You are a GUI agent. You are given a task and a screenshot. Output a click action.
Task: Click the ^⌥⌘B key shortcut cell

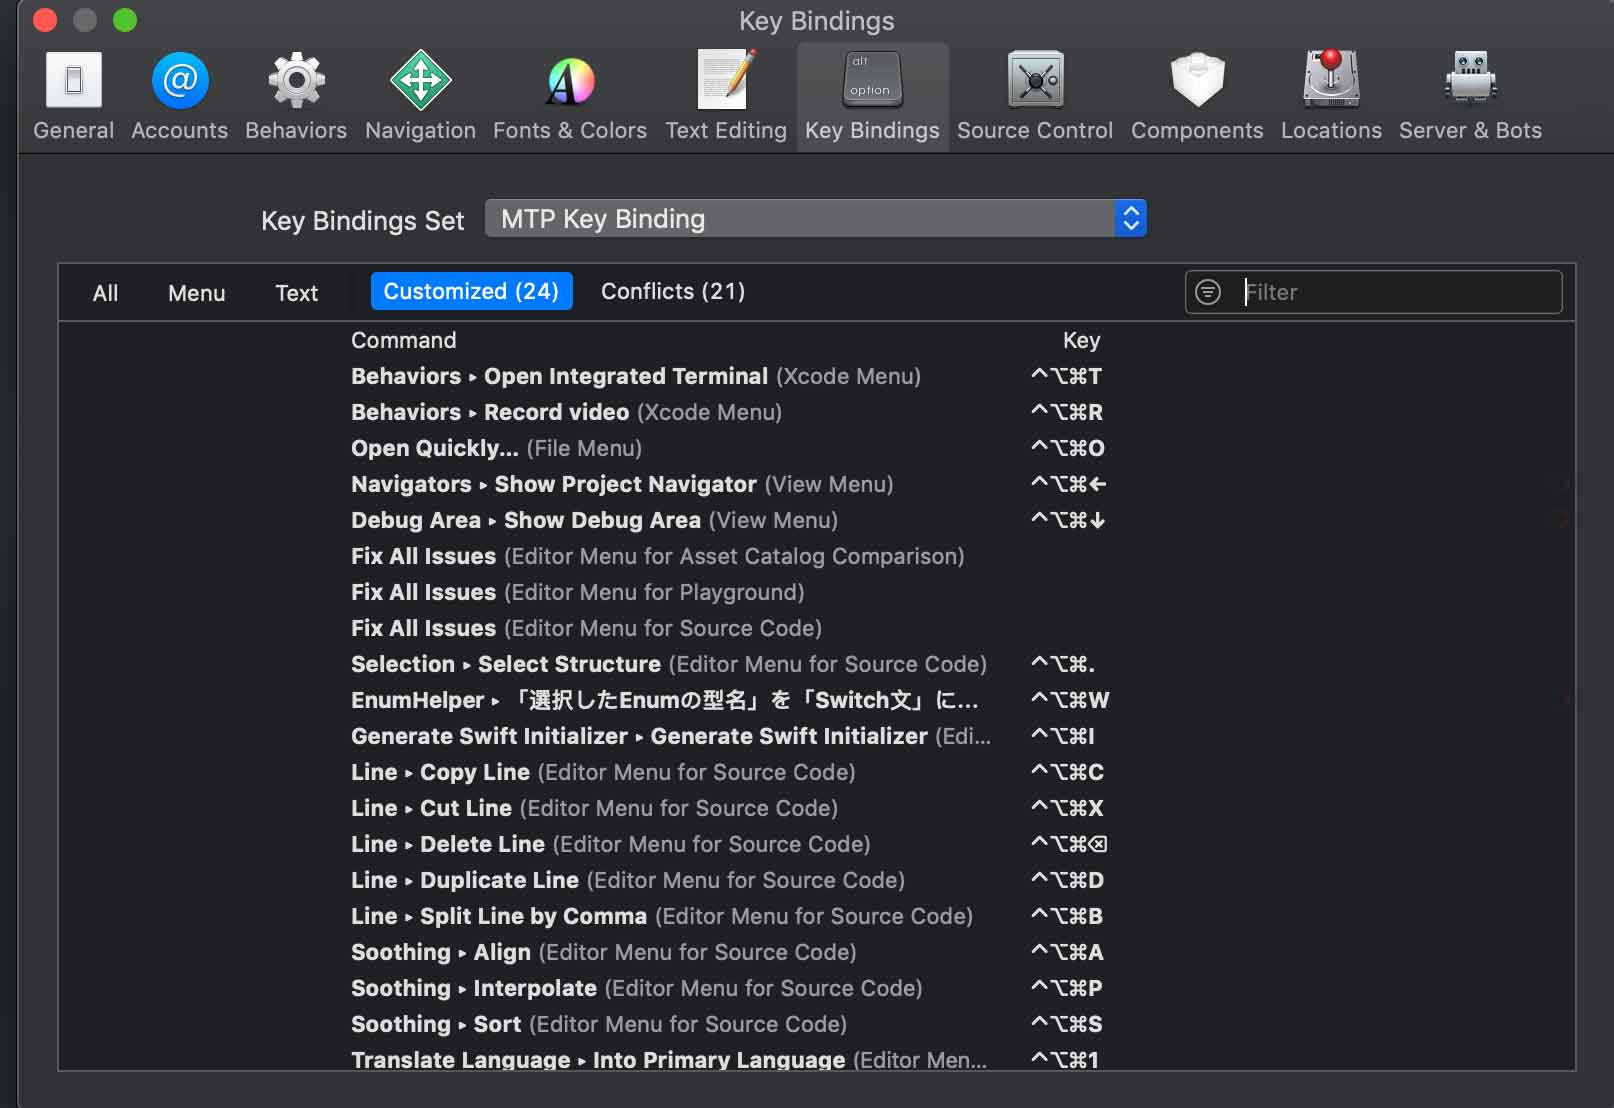click(1066, 916)
